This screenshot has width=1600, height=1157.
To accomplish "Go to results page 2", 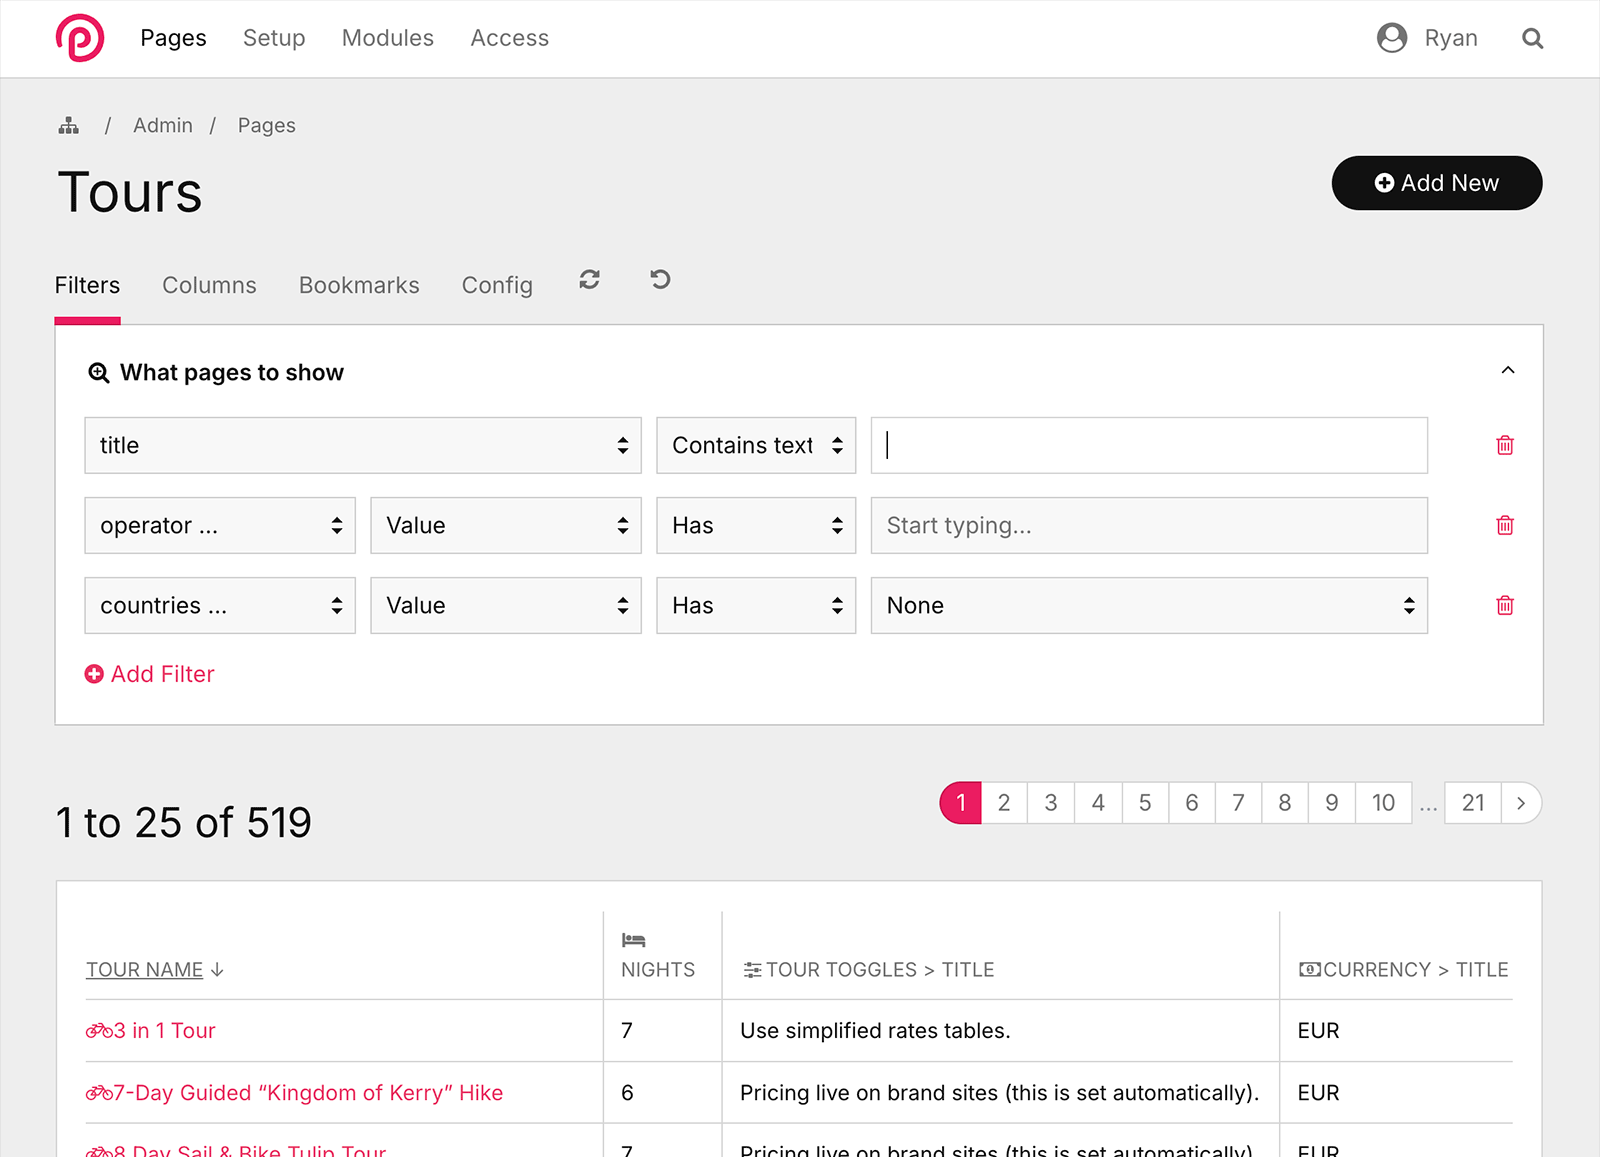I will [x=1004, y=803].
